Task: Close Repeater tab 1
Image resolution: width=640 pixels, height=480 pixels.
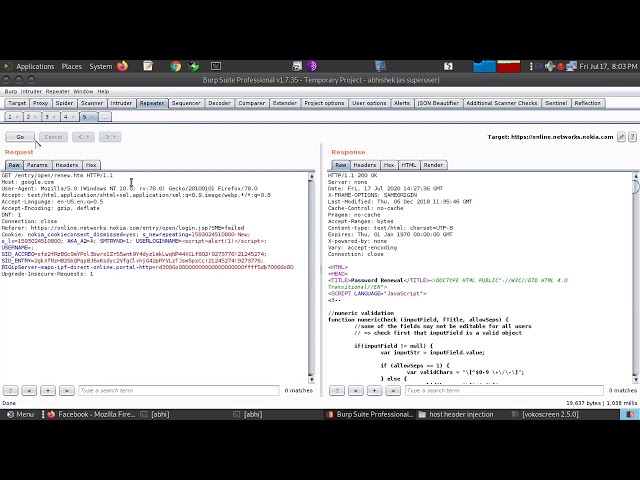Action: [17, 117]
